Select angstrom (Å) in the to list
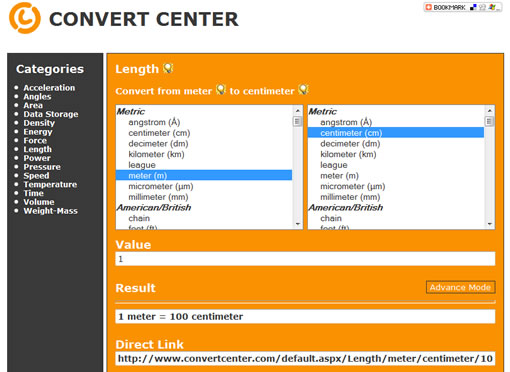Image resolution: width=510 pixels, height=372 pixels. [x=396, y=122]
